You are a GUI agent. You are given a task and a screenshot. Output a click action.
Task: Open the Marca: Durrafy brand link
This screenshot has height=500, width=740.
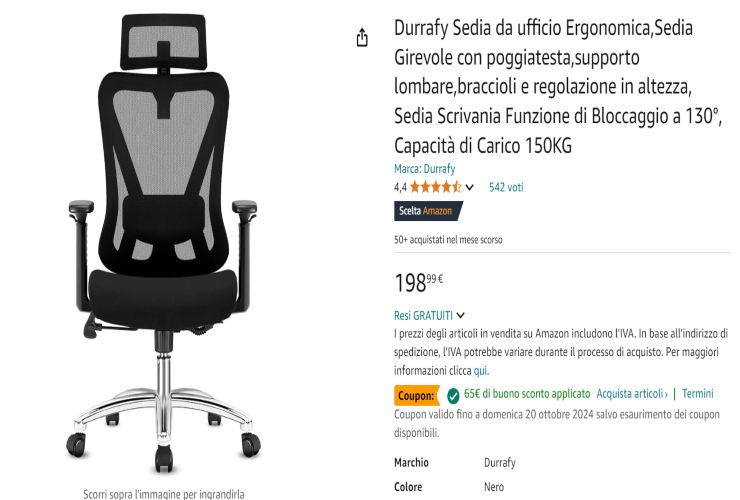tap(424, 169)
